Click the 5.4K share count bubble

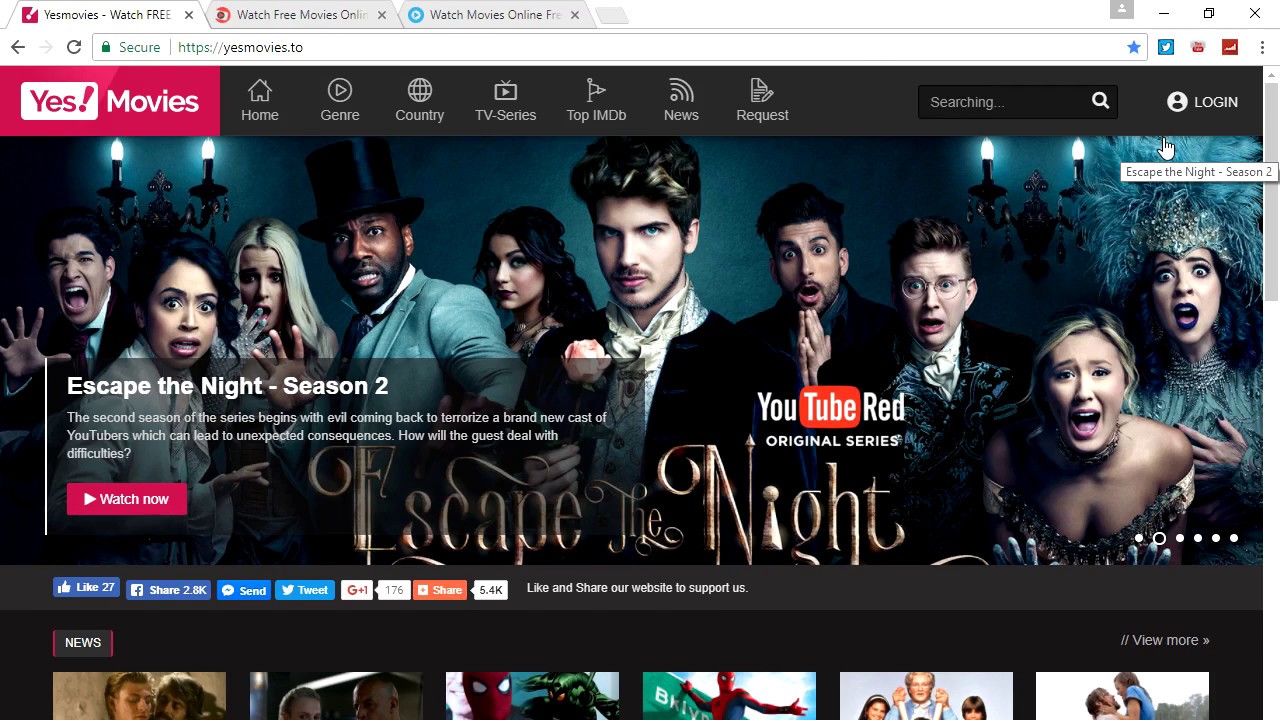[490, 590]
